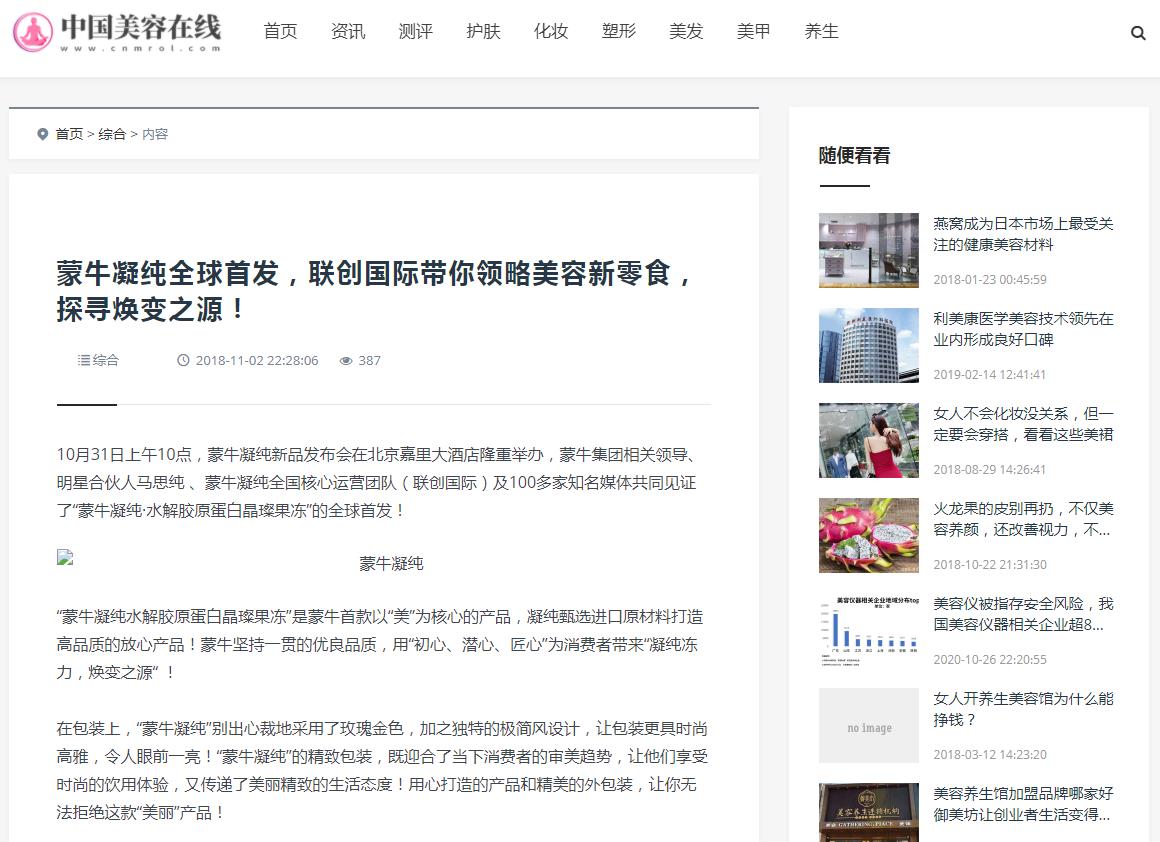Select the 美甲 menu item
1160x842 pixels.
pos(754,32)
